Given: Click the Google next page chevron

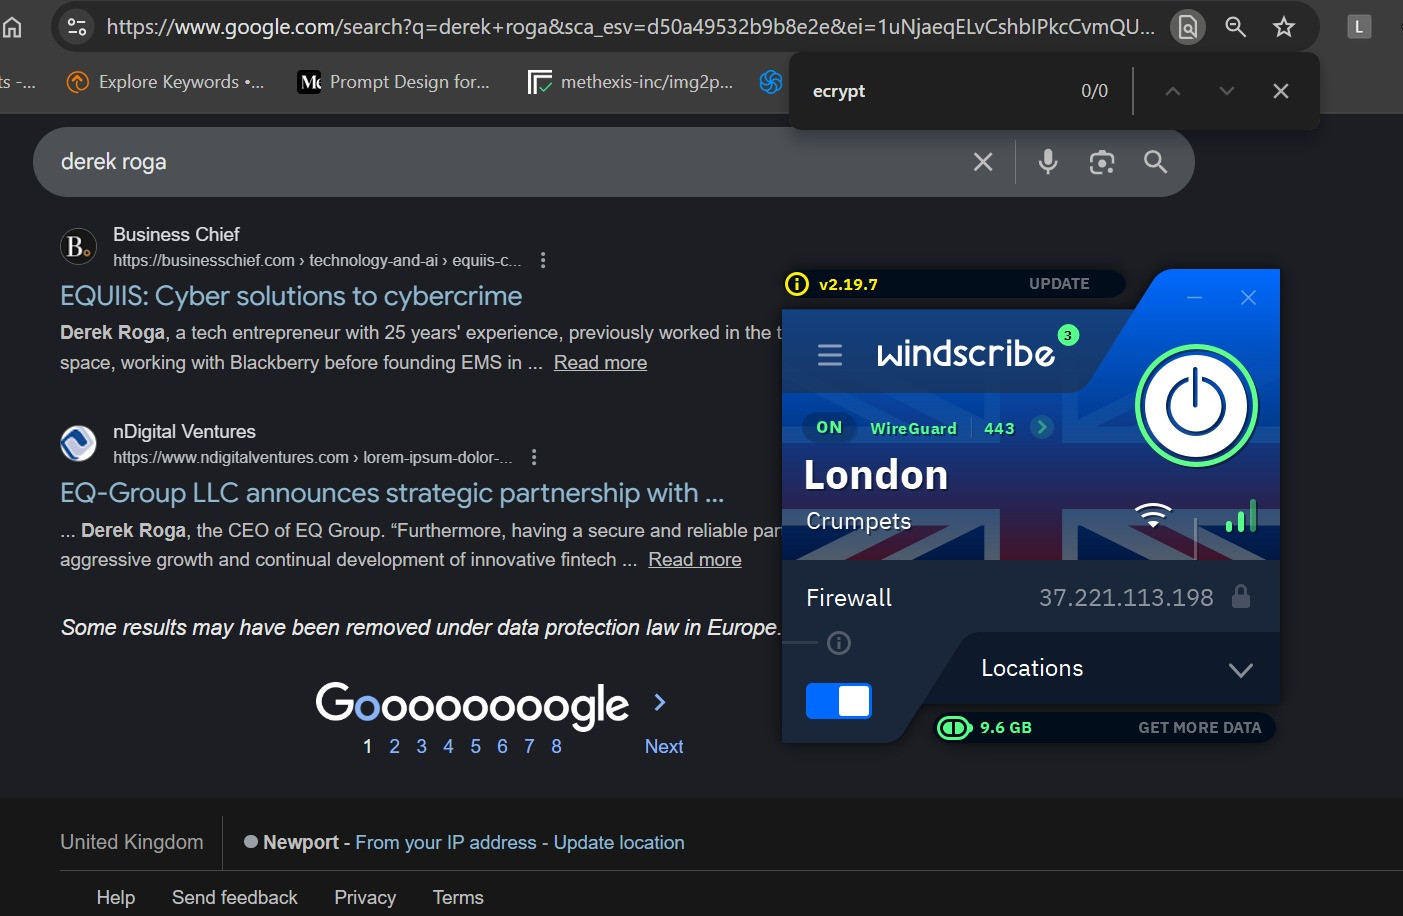Looking at the screenshot, I should pyautogui.click(x=660, y=702).
